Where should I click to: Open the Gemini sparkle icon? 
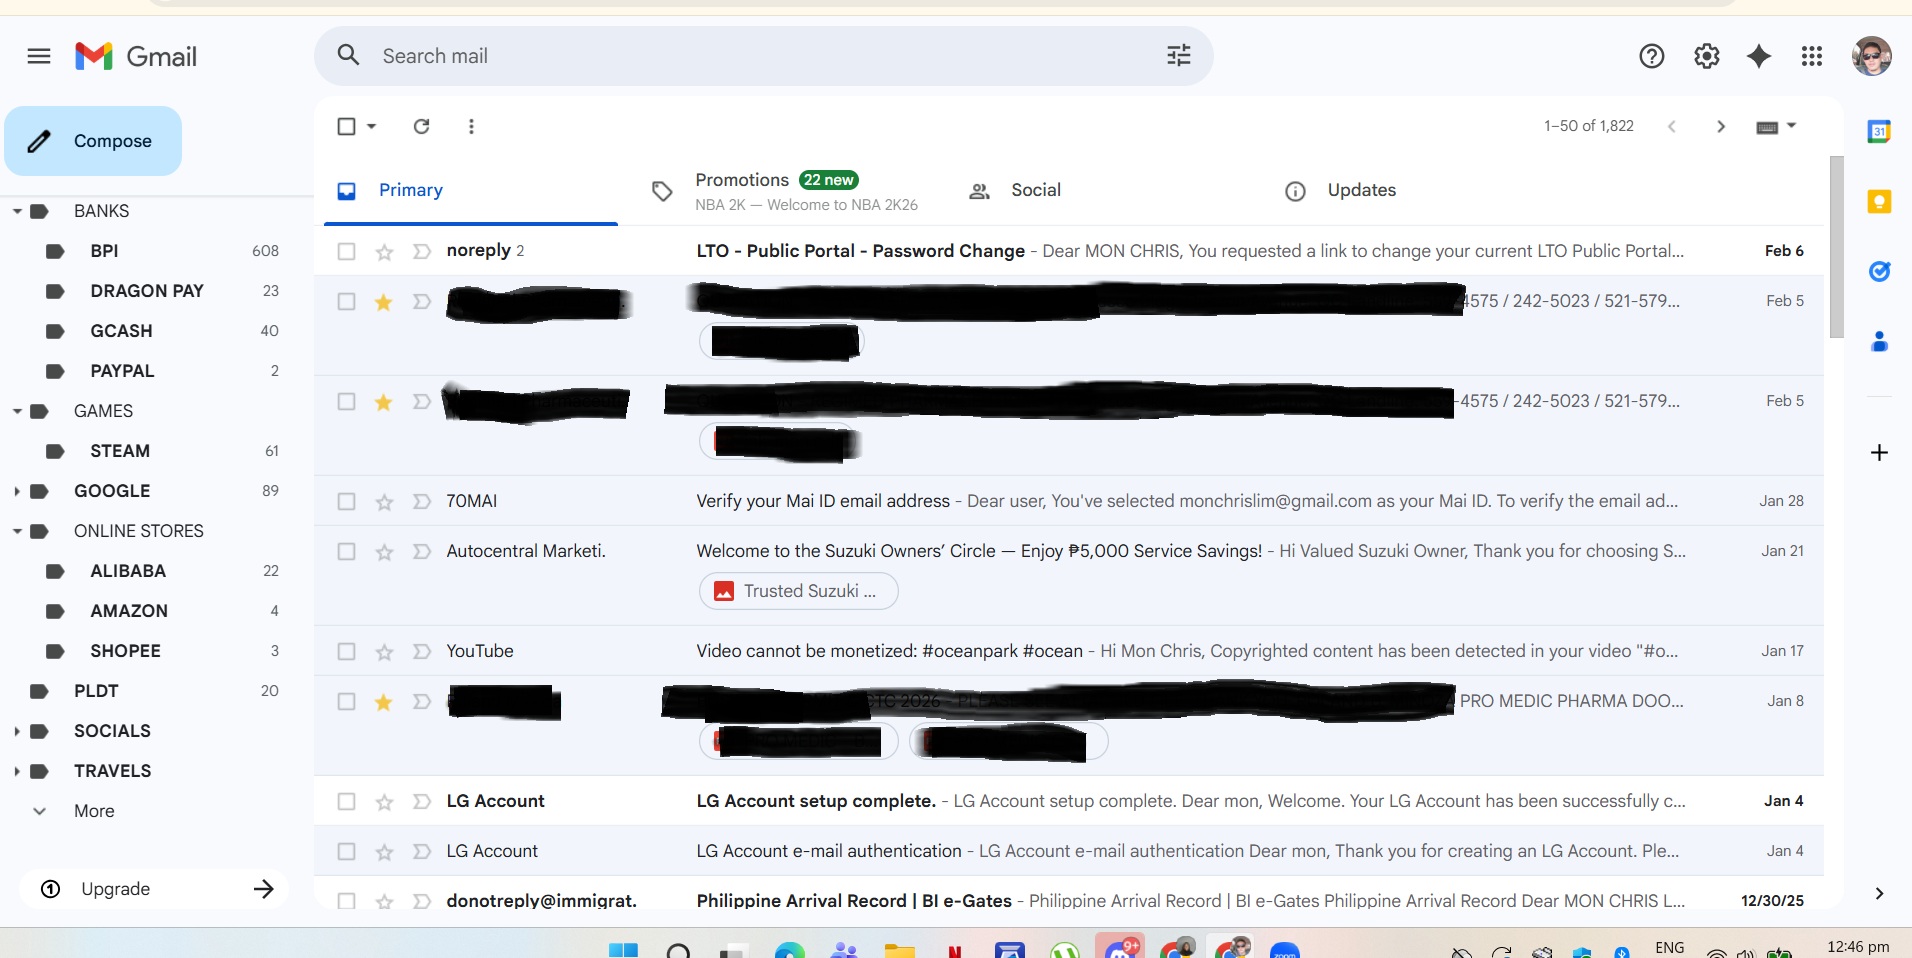tap(1759, 56)
